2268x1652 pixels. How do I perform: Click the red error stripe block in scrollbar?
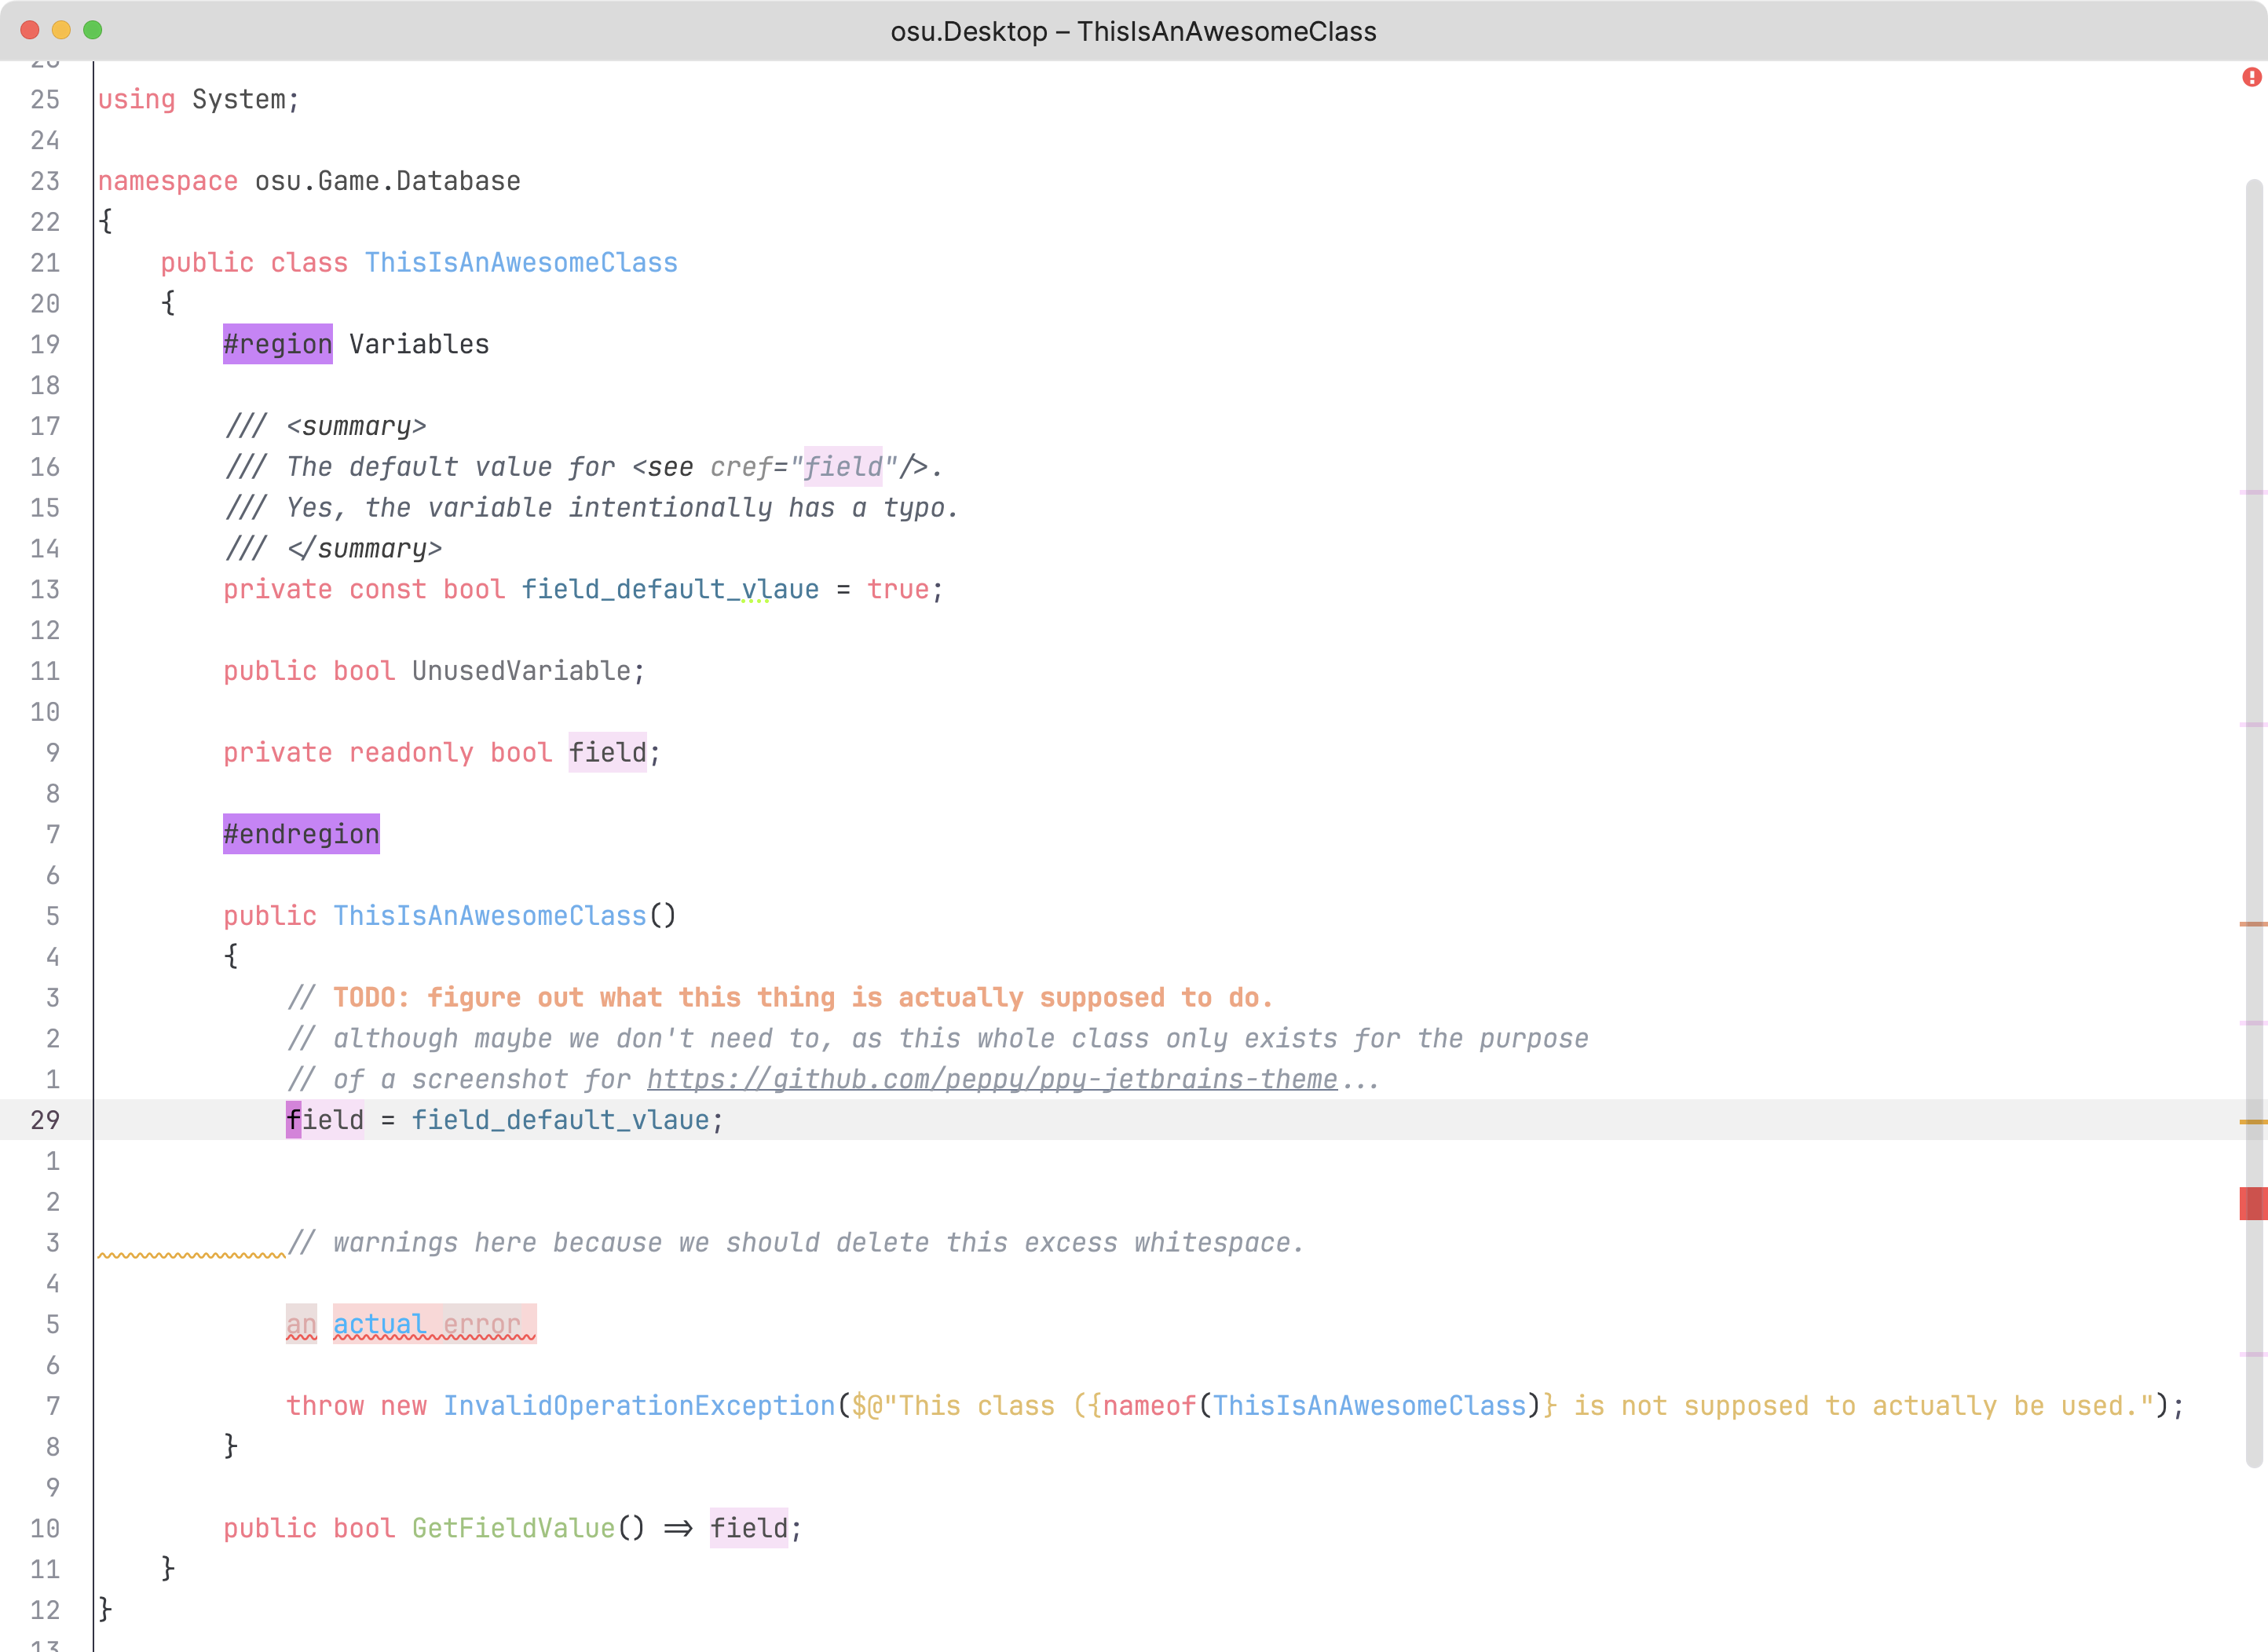point(2253,1203)
